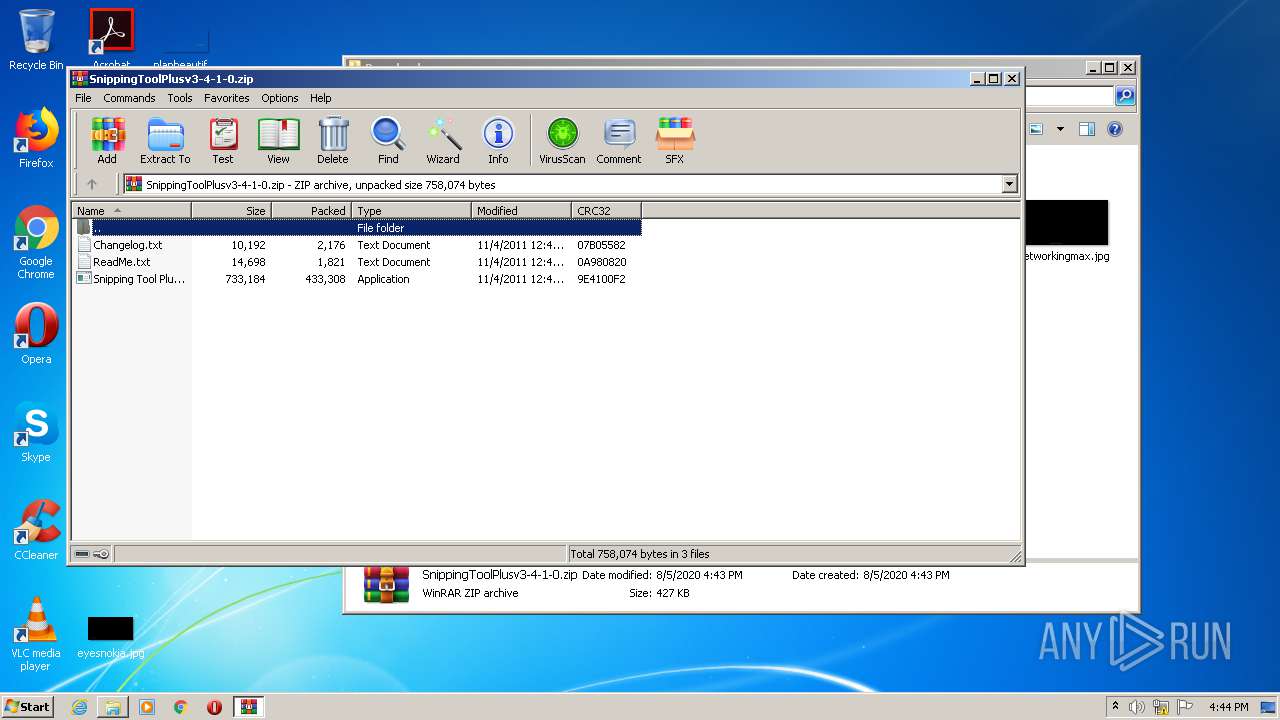Click the Delete trash can icon

click(x=333, y=141)
